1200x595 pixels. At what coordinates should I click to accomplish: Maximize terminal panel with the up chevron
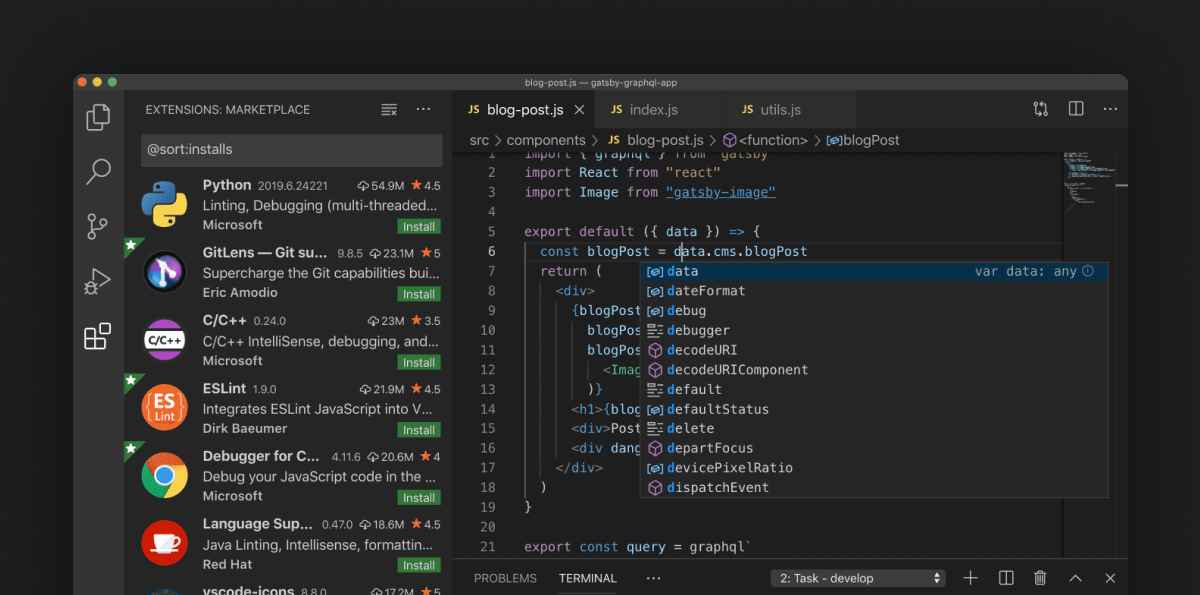point(1075,578)
